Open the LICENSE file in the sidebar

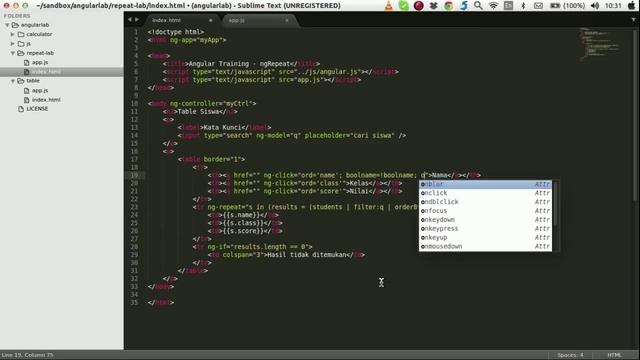37,109
